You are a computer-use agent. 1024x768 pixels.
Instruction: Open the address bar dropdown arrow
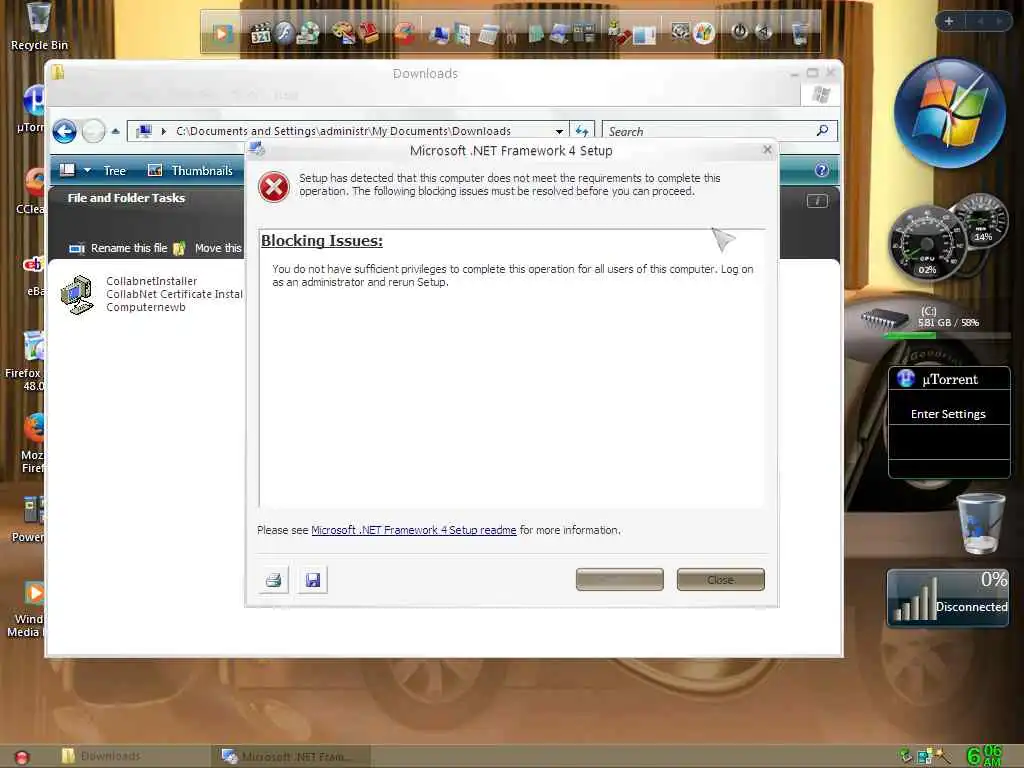(559, 132)
